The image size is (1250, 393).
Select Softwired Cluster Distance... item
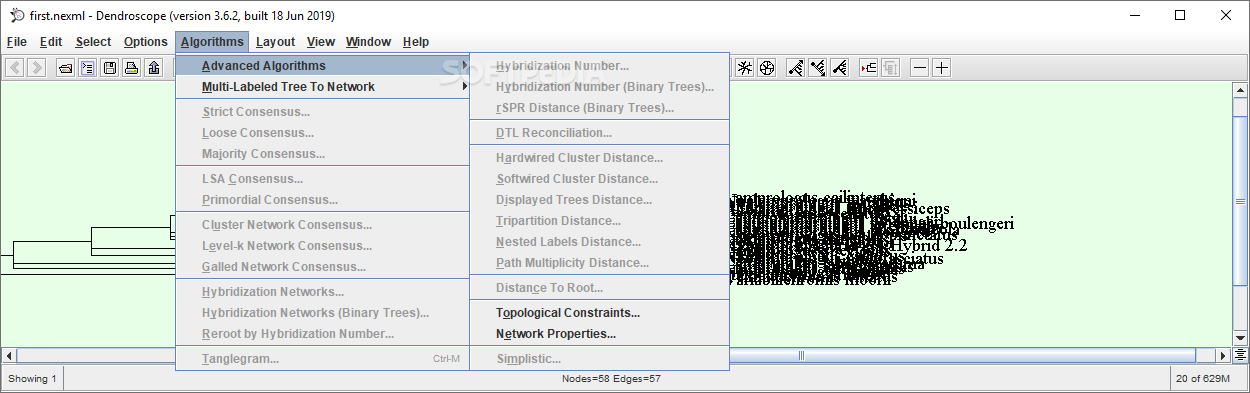point(599,179)
